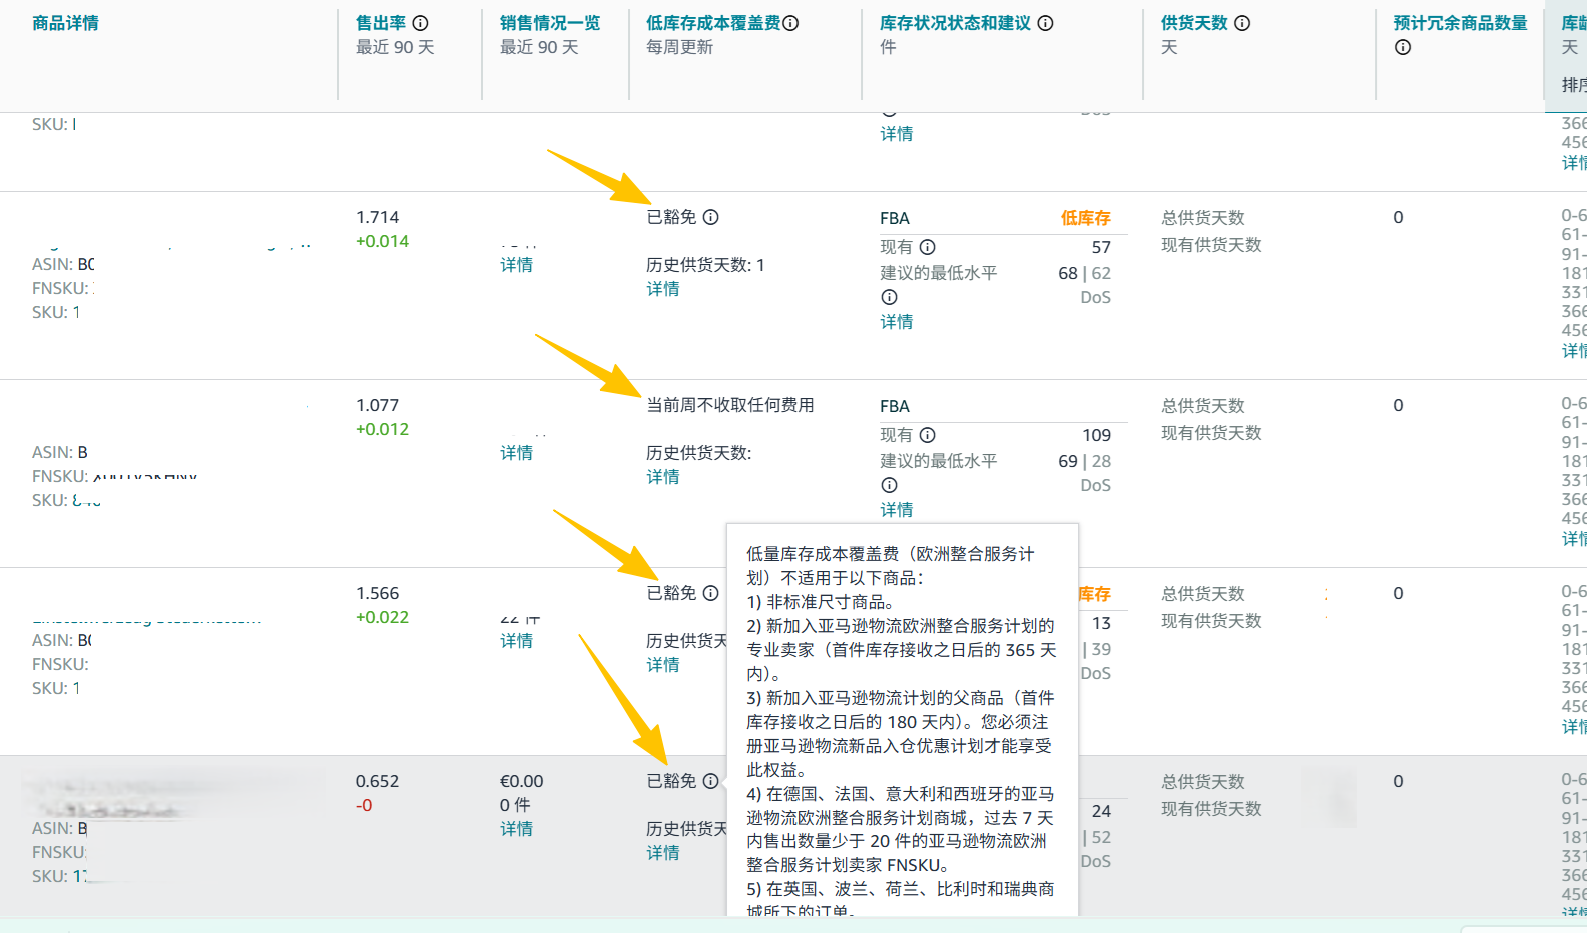Click info icon below 建议的最低水平 in 1.077 row

tap(889, 485)
